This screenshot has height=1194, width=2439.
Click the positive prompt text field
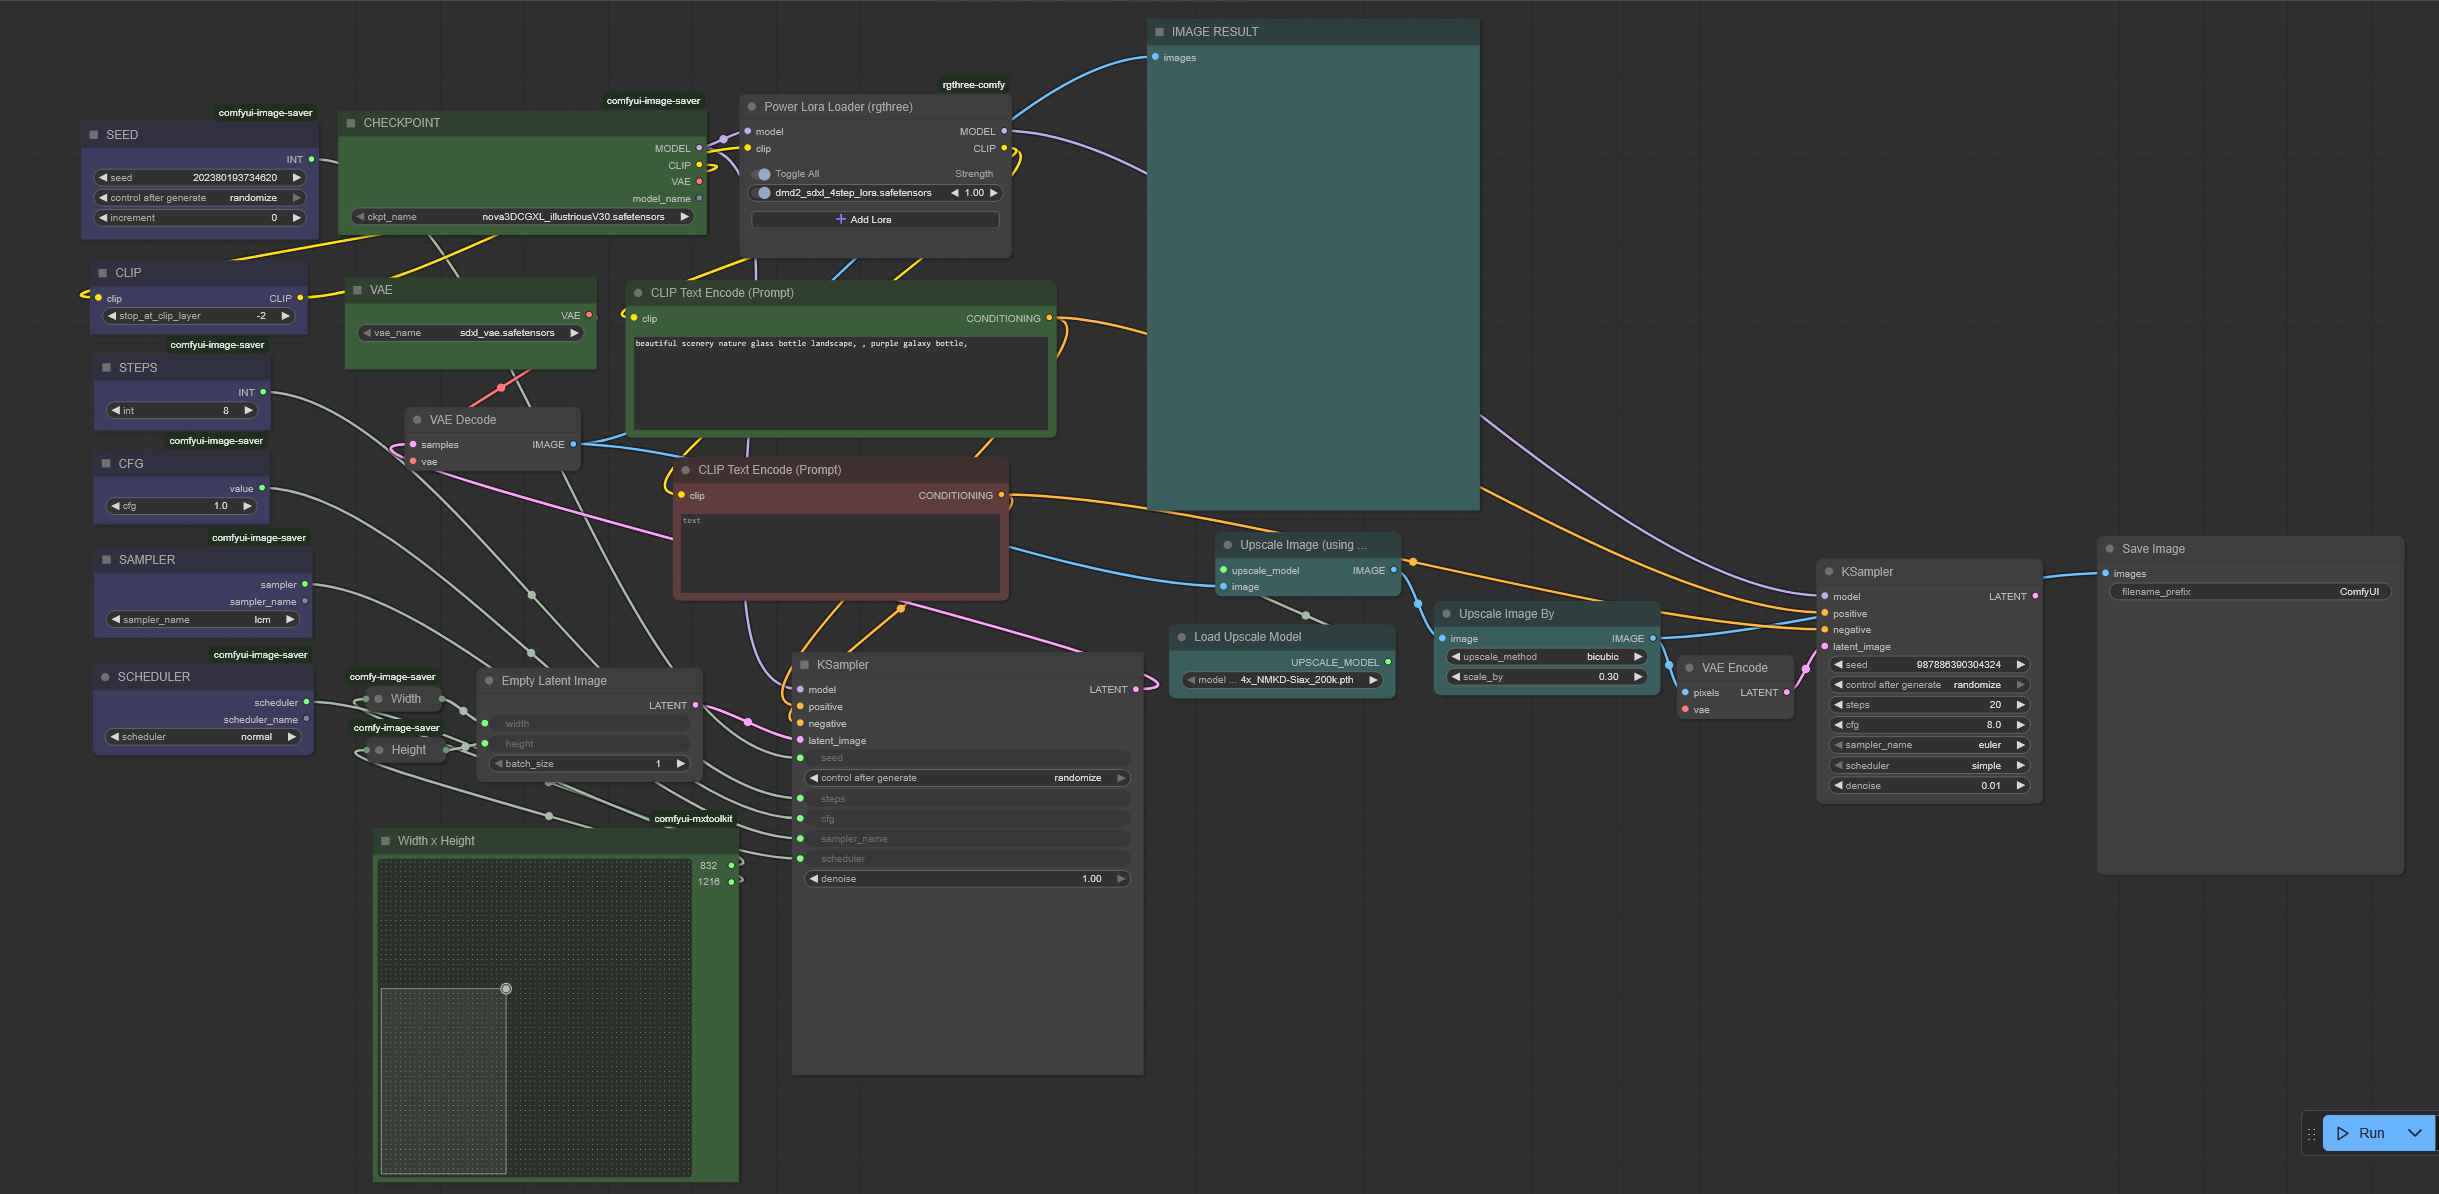click(x=840, y=381)
